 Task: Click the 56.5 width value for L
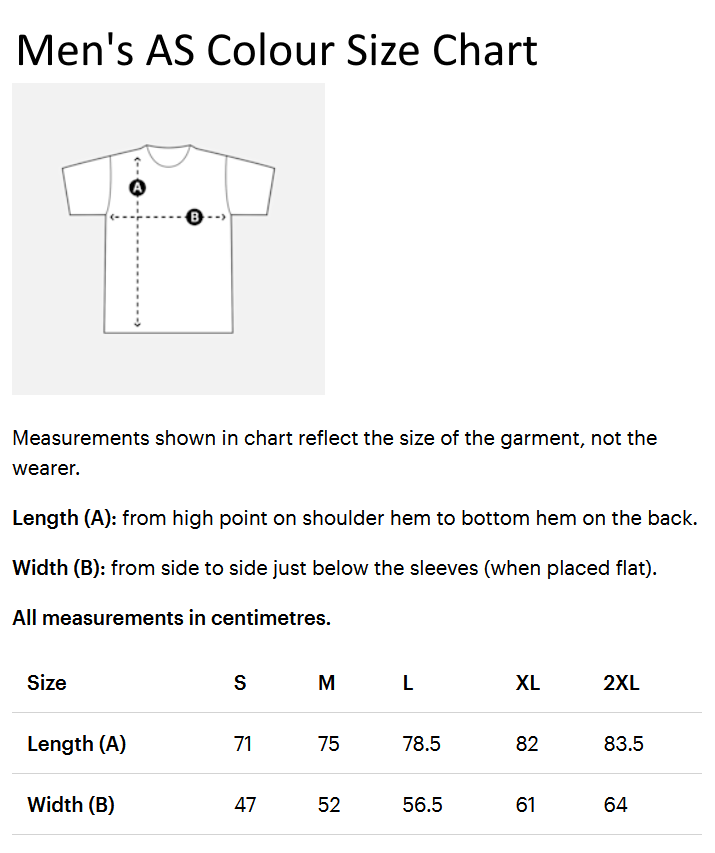pyautogui.click(x=421, y=805)
